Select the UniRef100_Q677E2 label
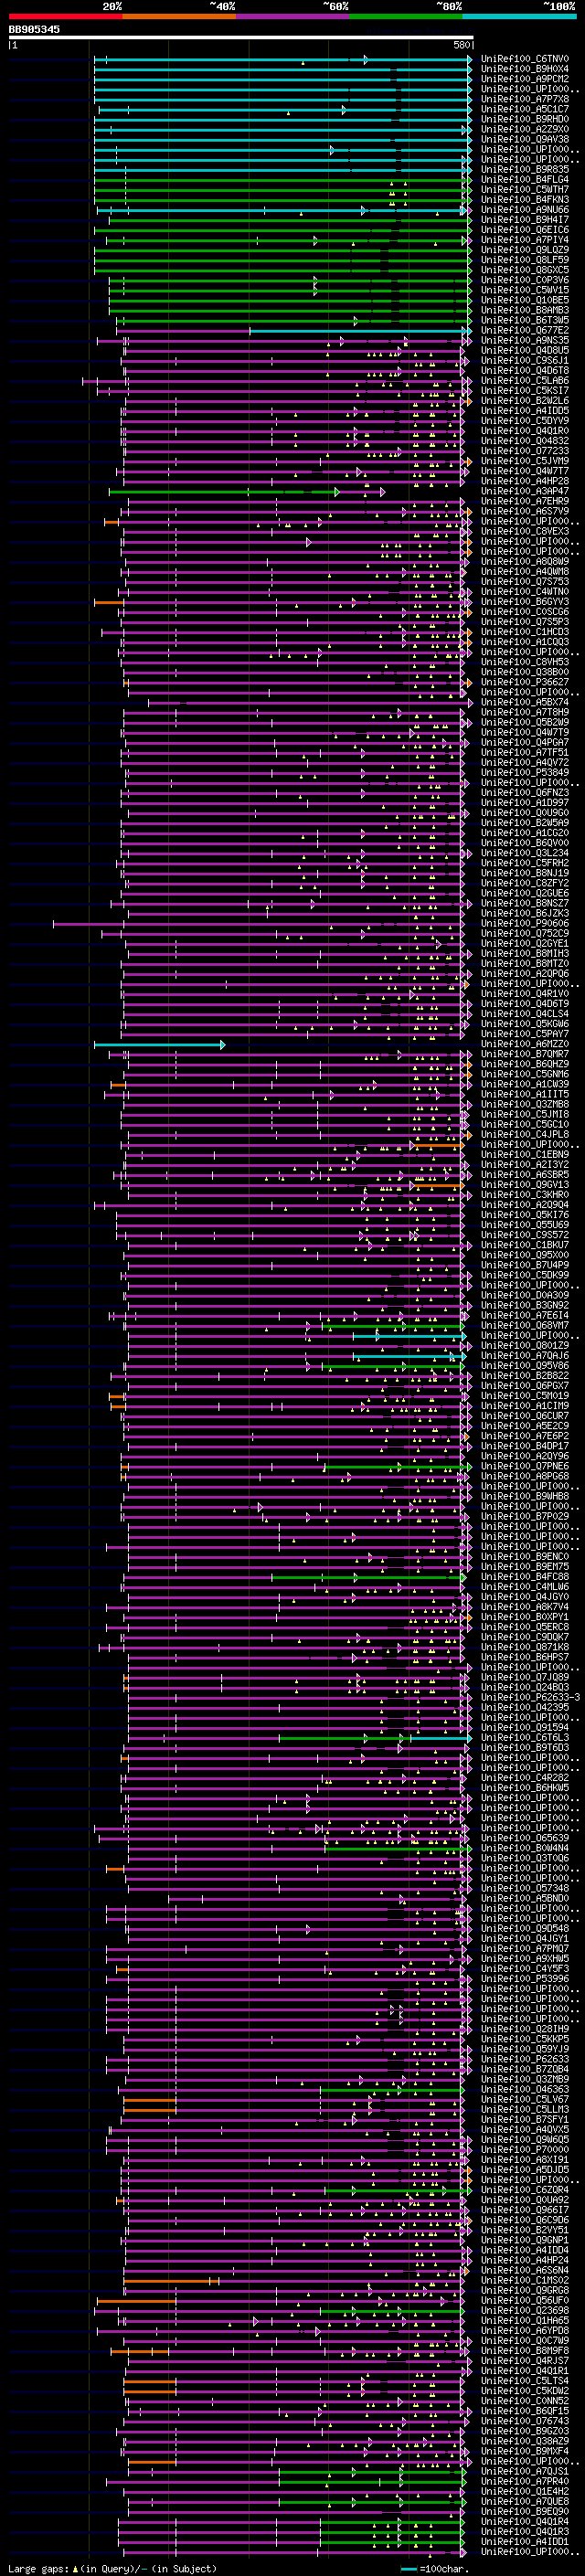Screen dimensions: 585x2576 pyautogui.click(x=525, y=330)
